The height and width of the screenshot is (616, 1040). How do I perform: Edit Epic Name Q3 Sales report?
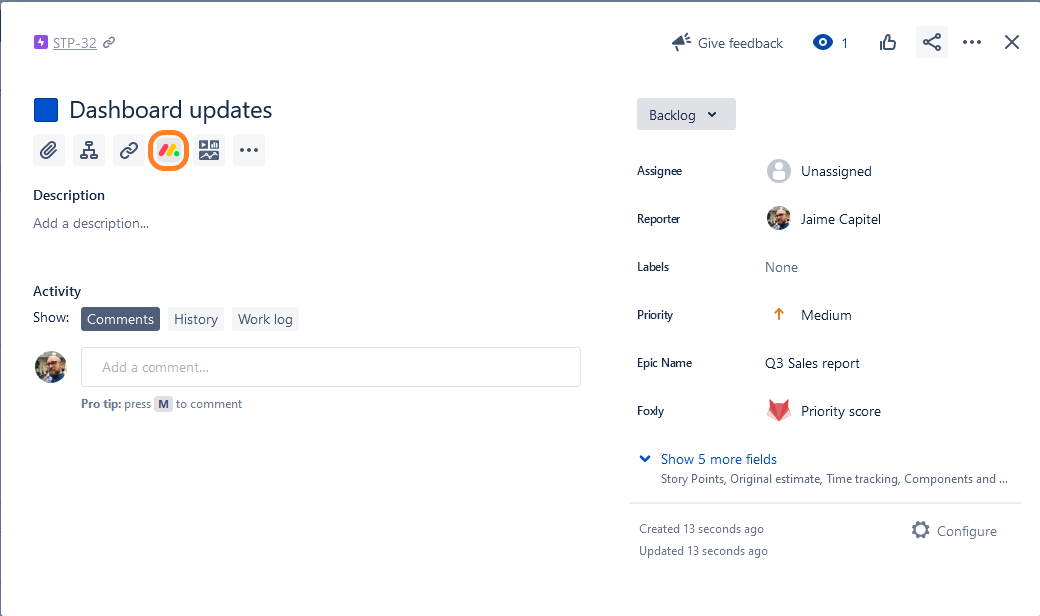click(812, 363)
